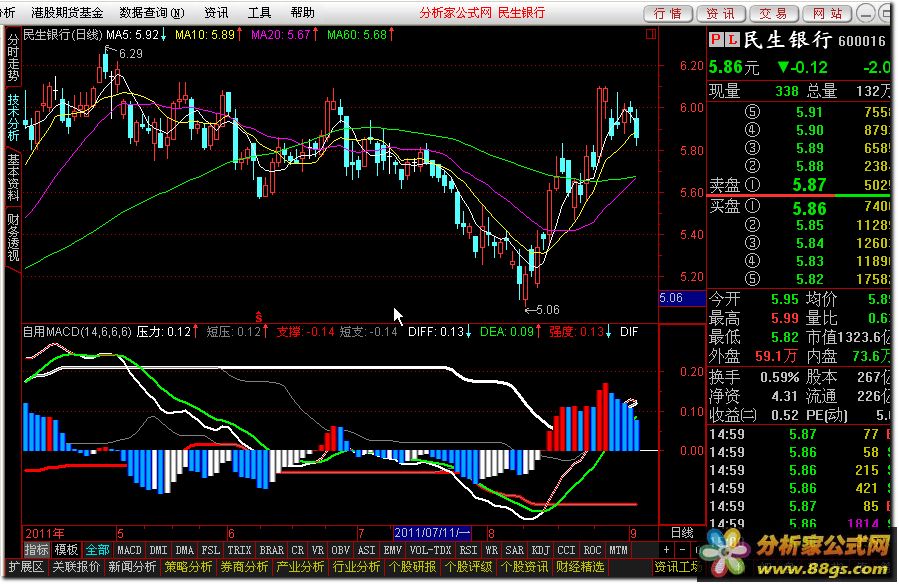Open the 个股评级 tab
The width and height of the screenshot is (899, 584).
(x=468, y=567)
